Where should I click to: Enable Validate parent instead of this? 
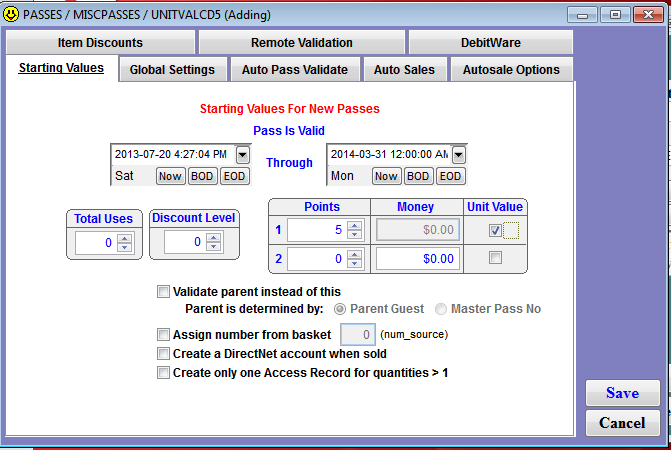(x=163, y=292)
